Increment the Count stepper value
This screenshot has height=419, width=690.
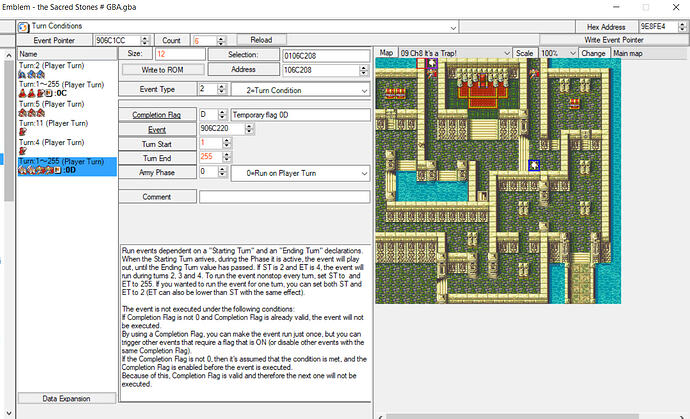click(221, 38)
